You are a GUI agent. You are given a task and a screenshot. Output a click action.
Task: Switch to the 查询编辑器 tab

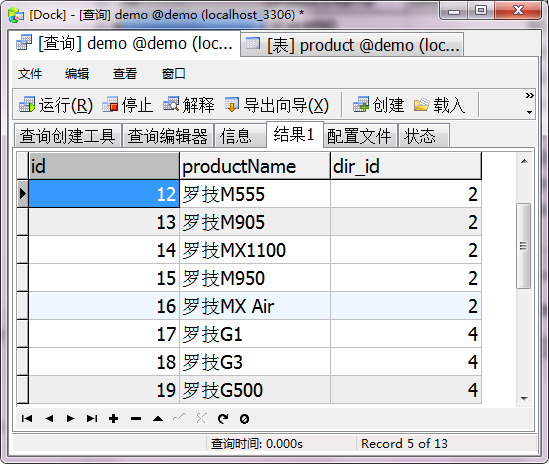(168, 136)
